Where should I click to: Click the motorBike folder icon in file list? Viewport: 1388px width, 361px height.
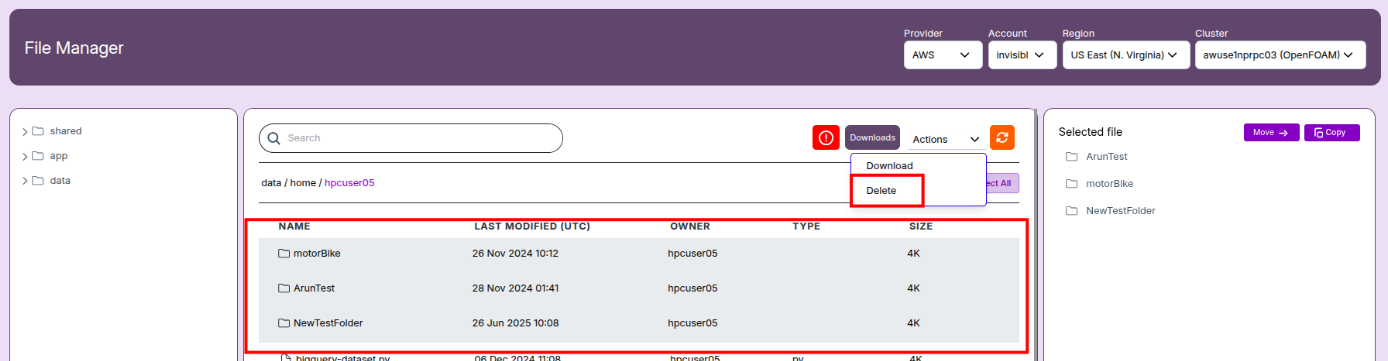pyautogui.click(x=284, y=254)
